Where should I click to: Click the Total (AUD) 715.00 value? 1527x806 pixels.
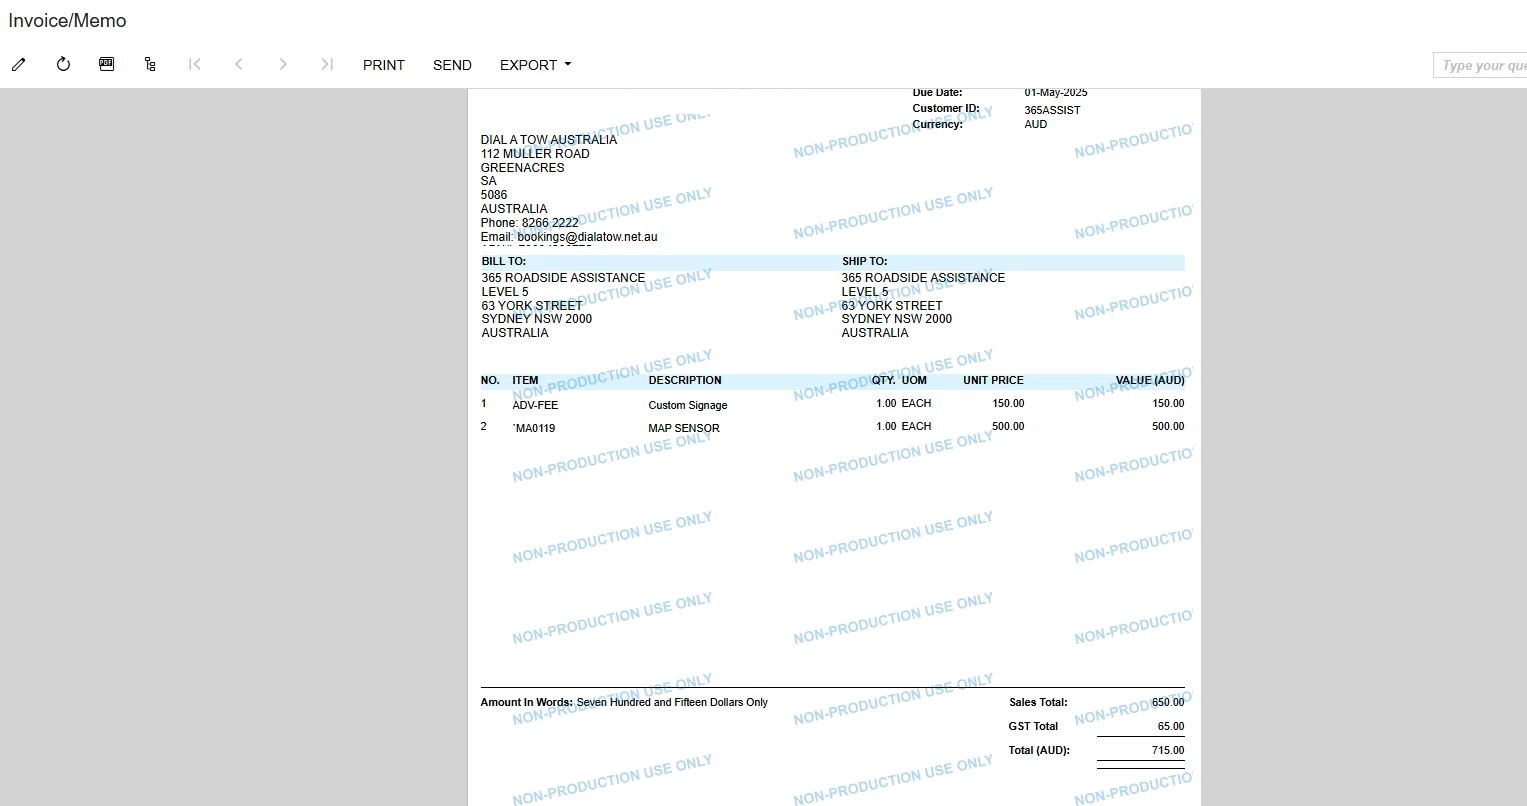click(x=1167, y=750)
